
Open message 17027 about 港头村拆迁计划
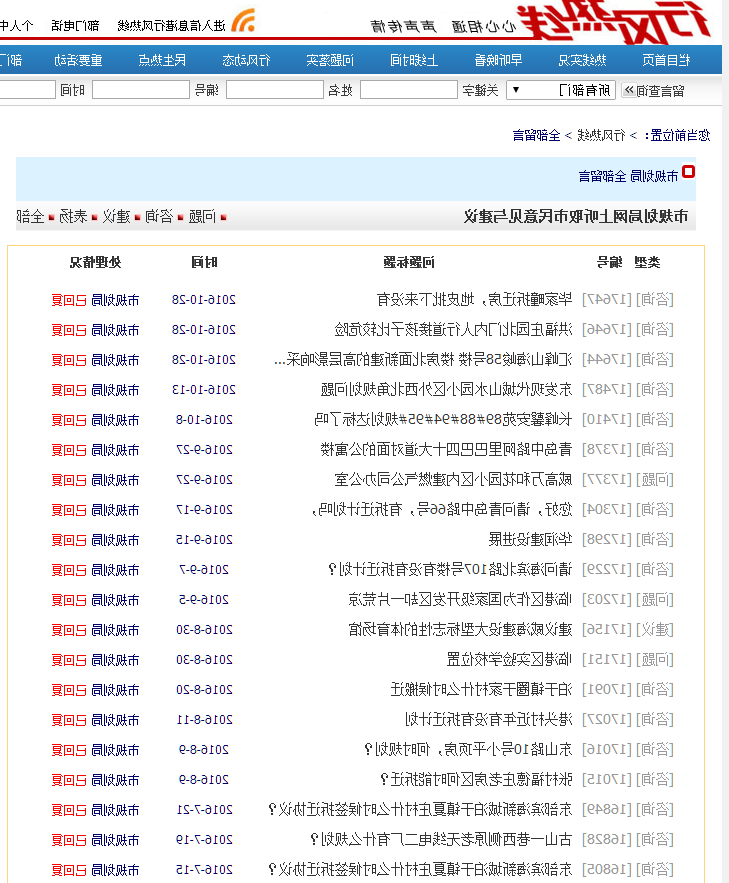coord(489,720)
